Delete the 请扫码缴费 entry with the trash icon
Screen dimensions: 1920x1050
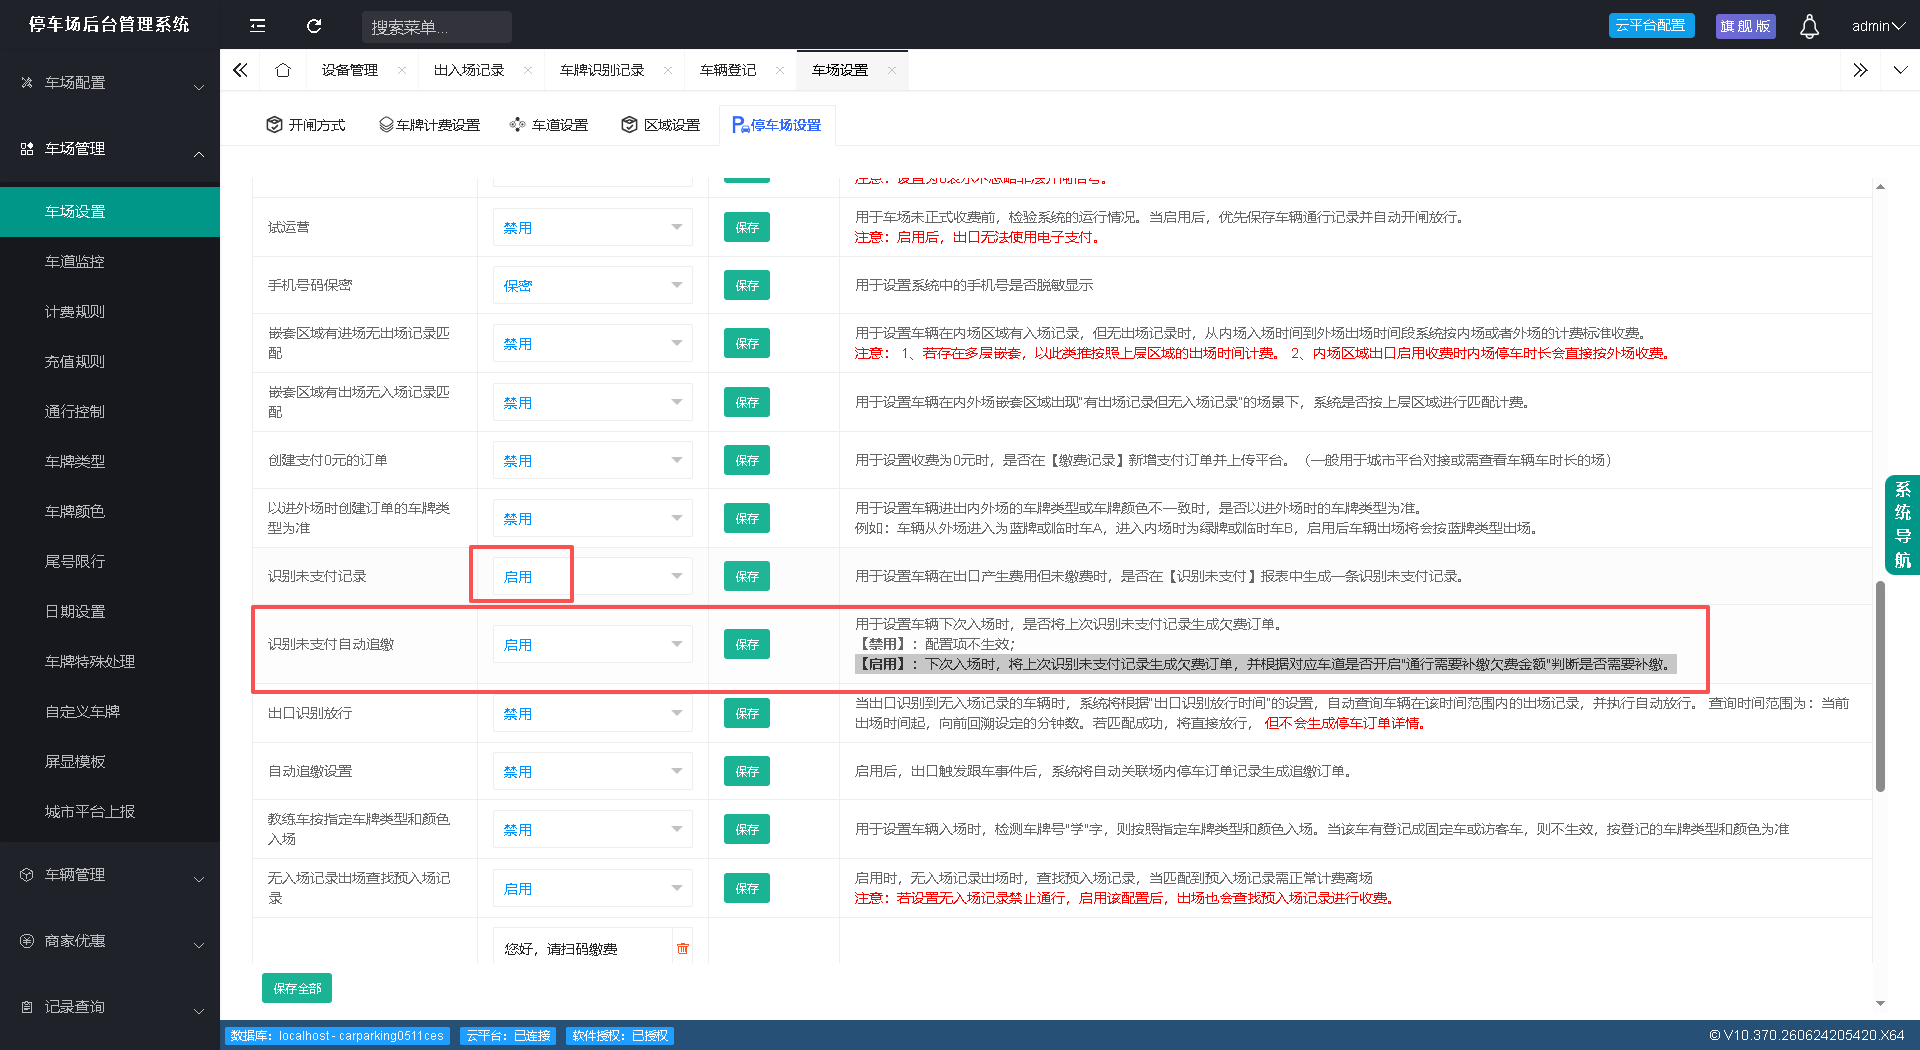(683, 948)
